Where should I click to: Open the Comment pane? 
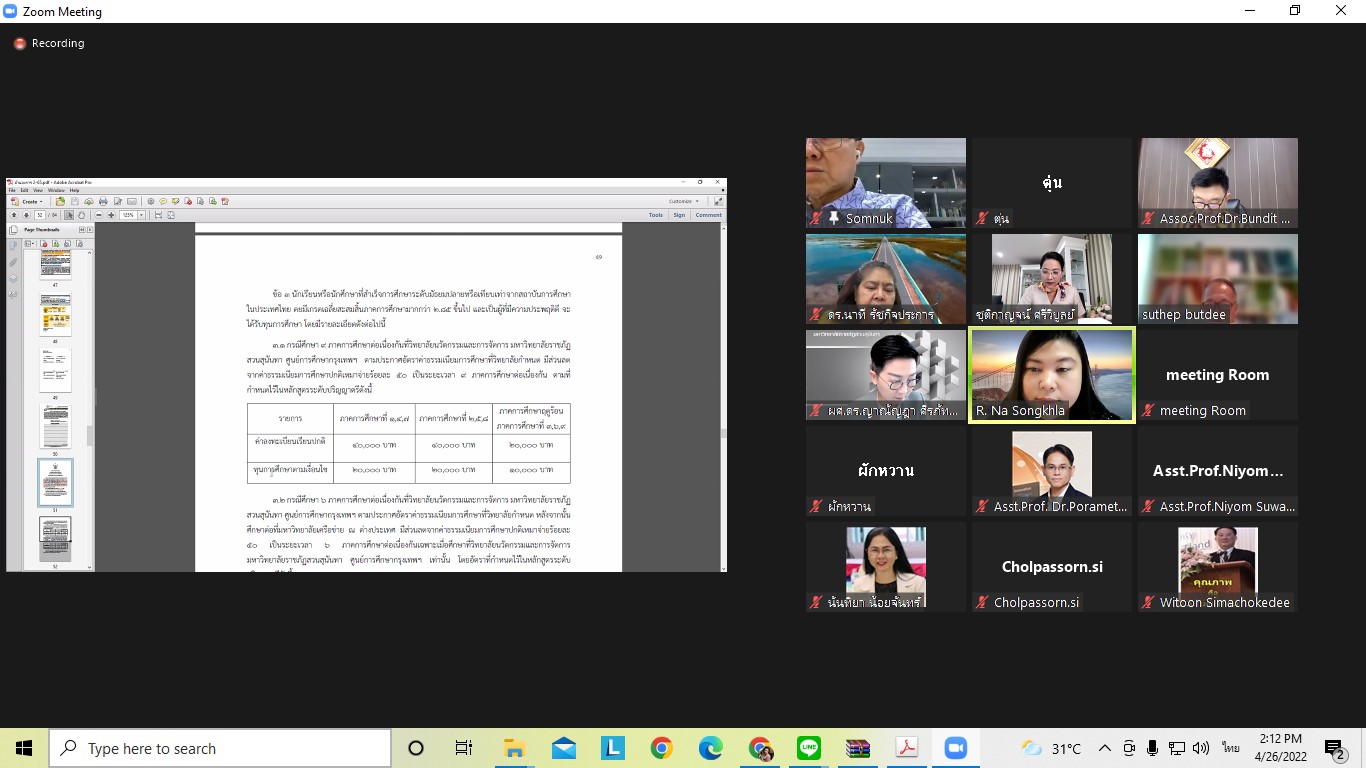pyautogui.click(x=708, y=215)
